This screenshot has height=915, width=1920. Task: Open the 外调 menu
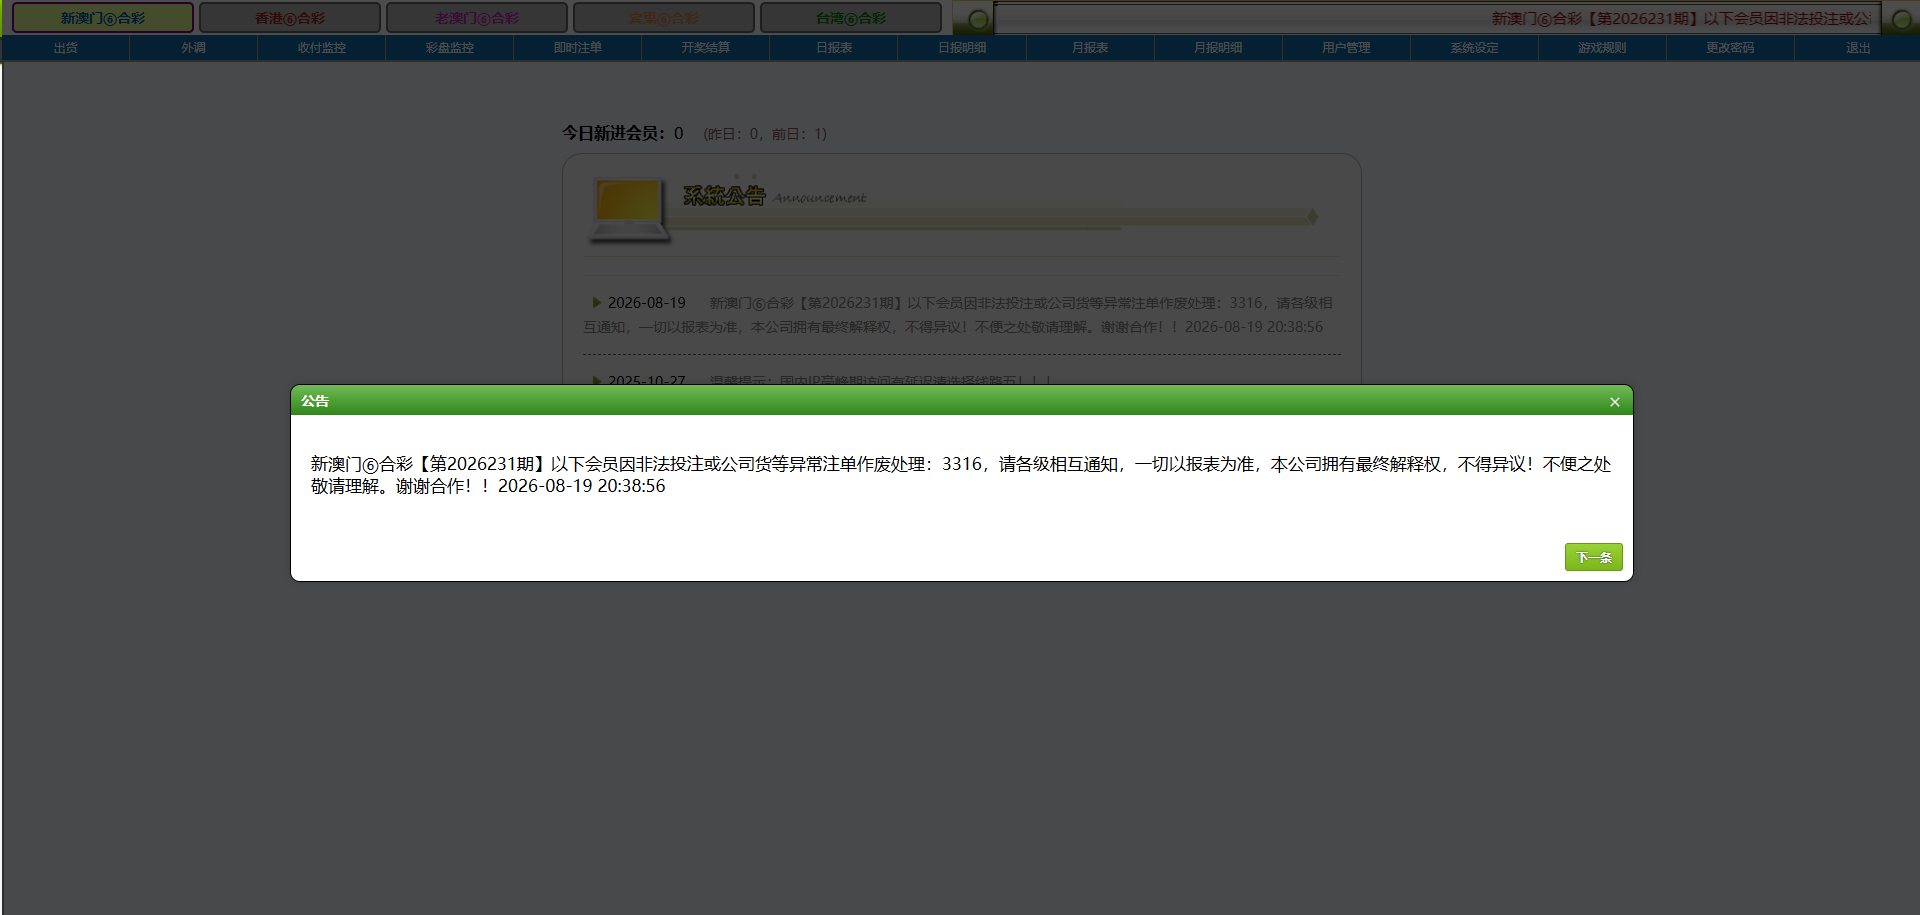coord(194,48)
